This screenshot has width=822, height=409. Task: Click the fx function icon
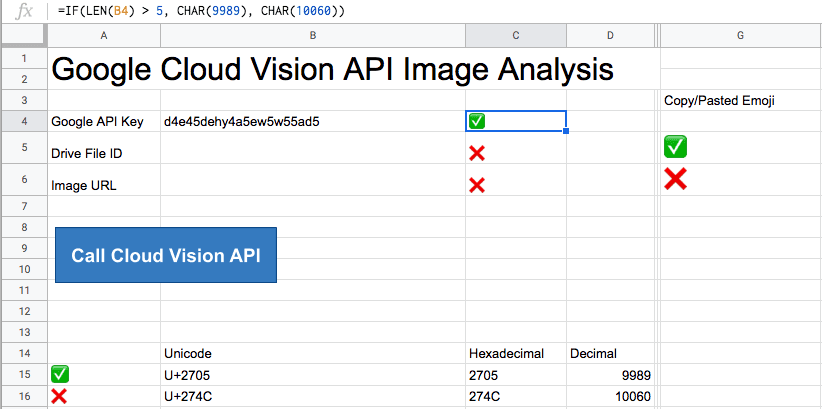click(x=24, y=11)
